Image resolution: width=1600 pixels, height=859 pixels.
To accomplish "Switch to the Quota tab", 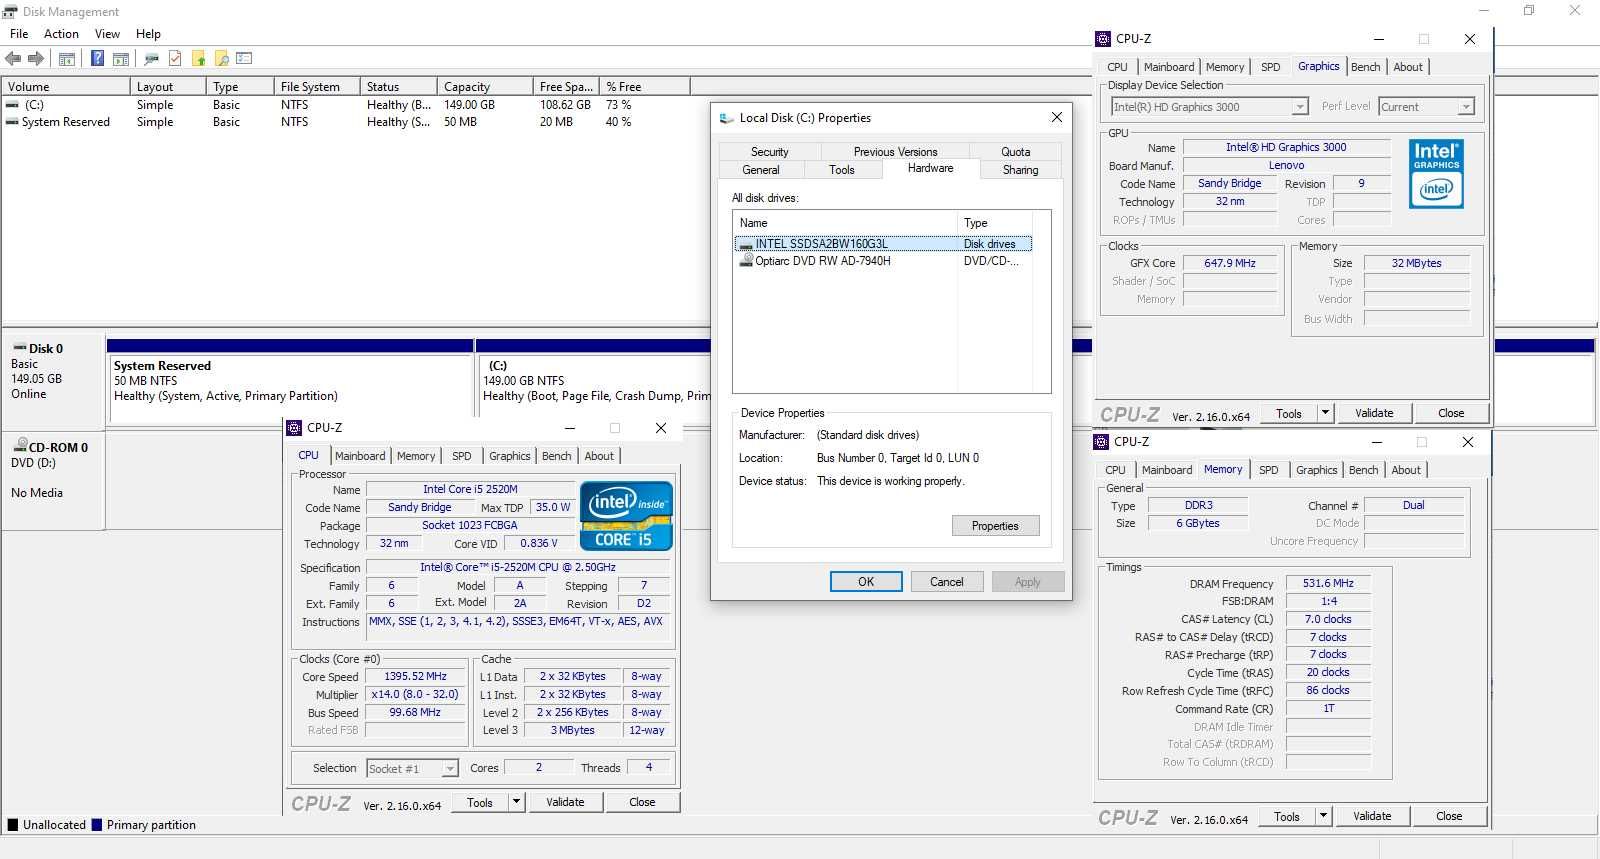I will [1015, 152].
